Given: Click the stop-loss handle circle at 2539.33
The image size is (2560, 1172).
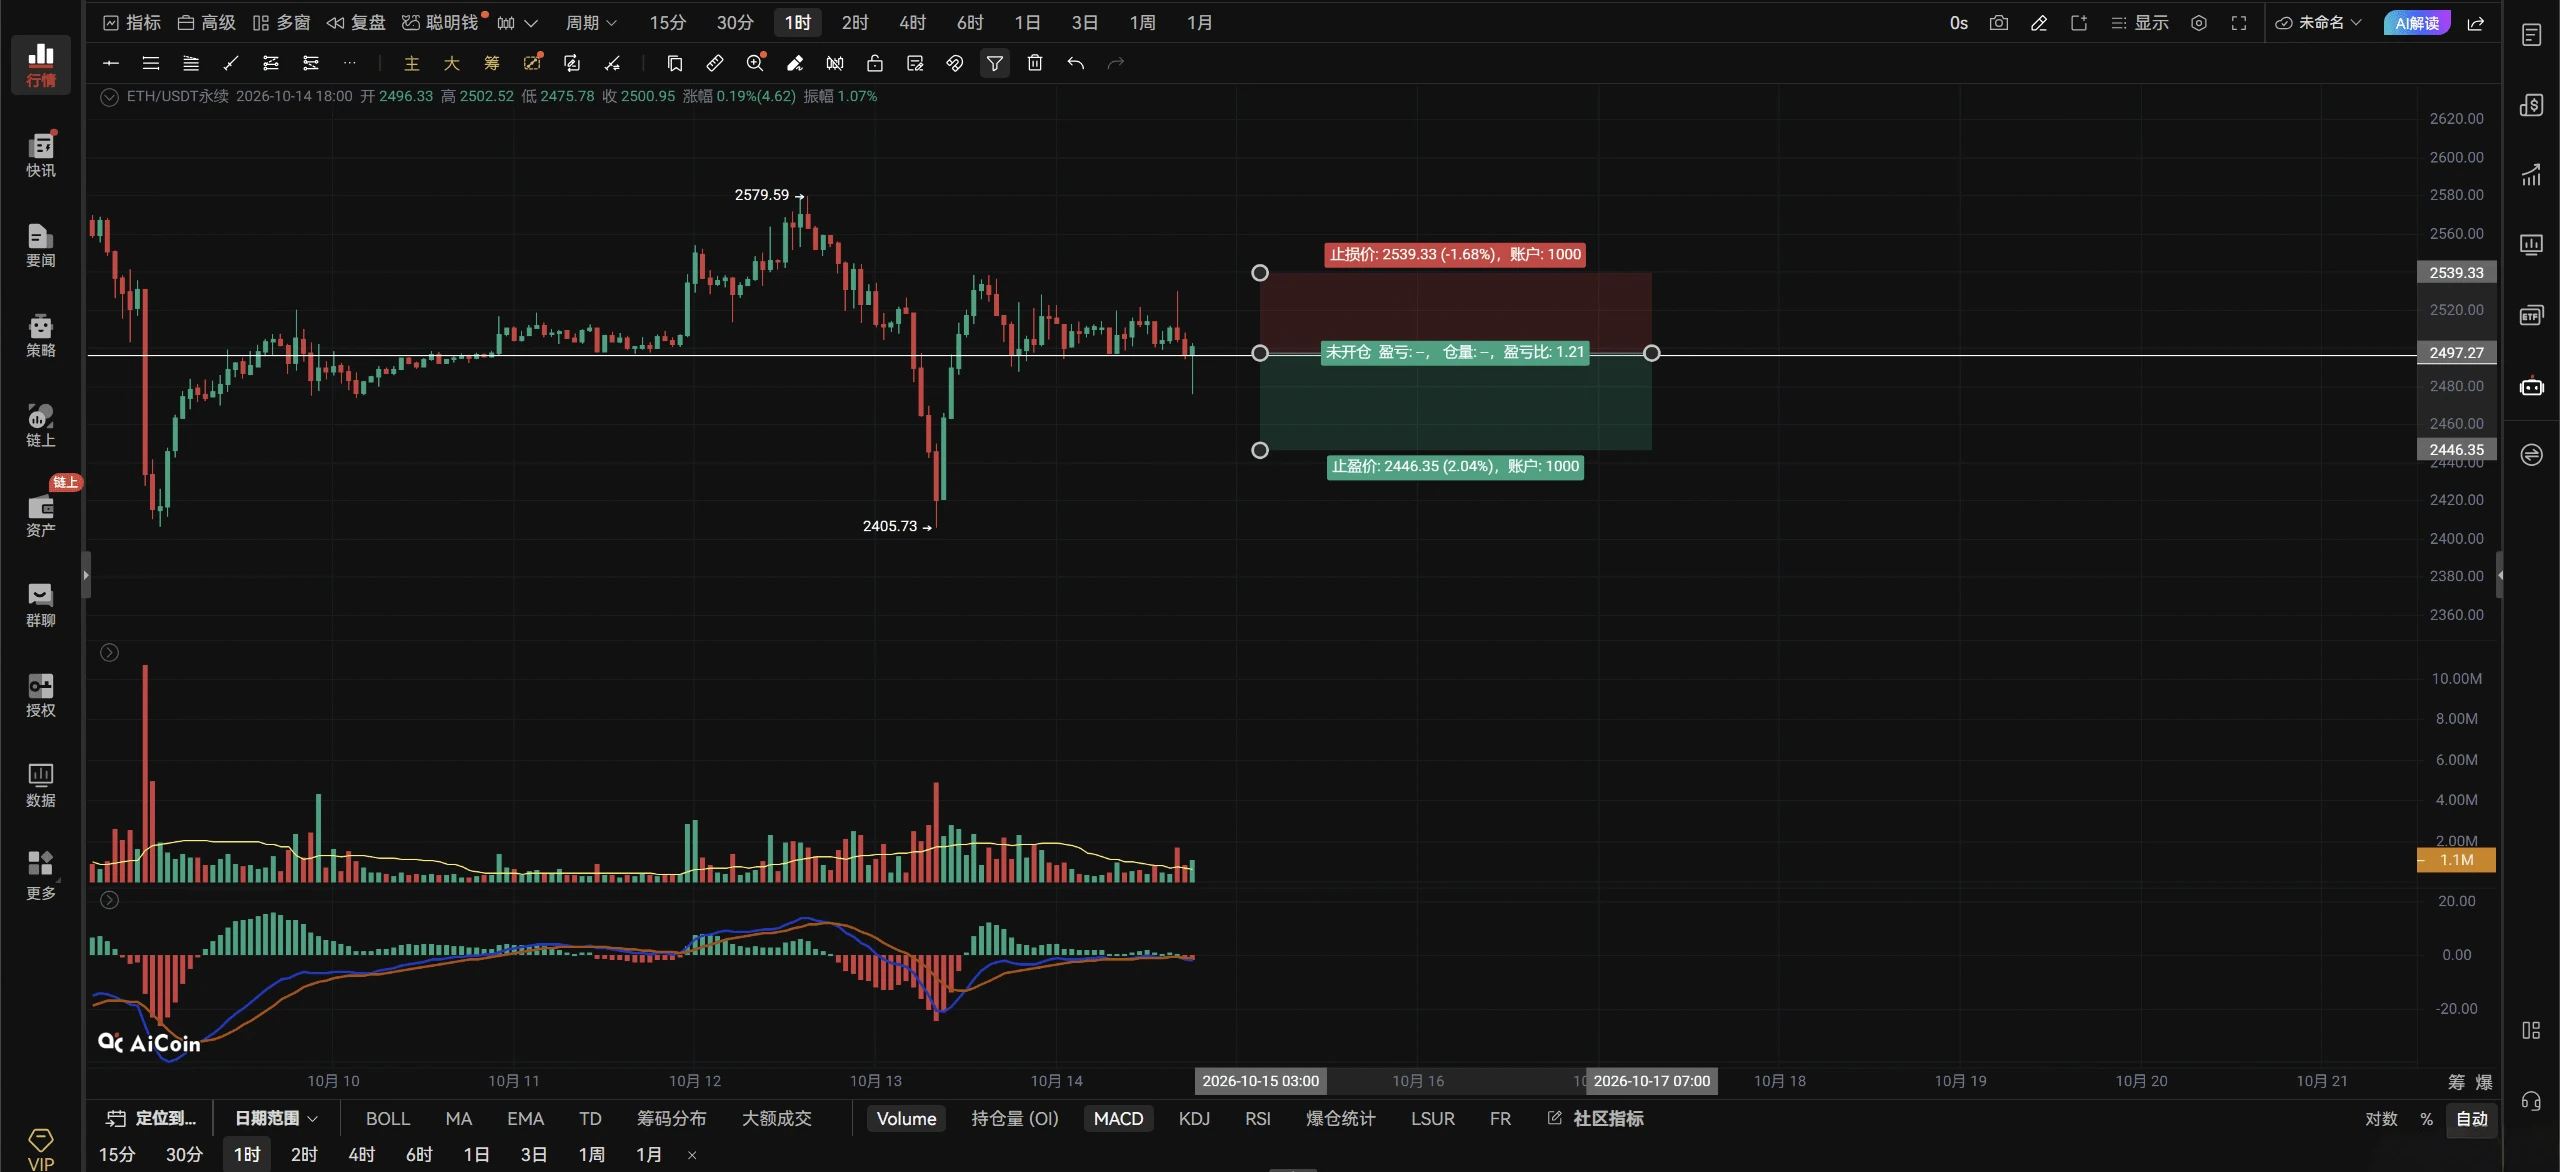Looking at the screenshot, I should 1260,273.
